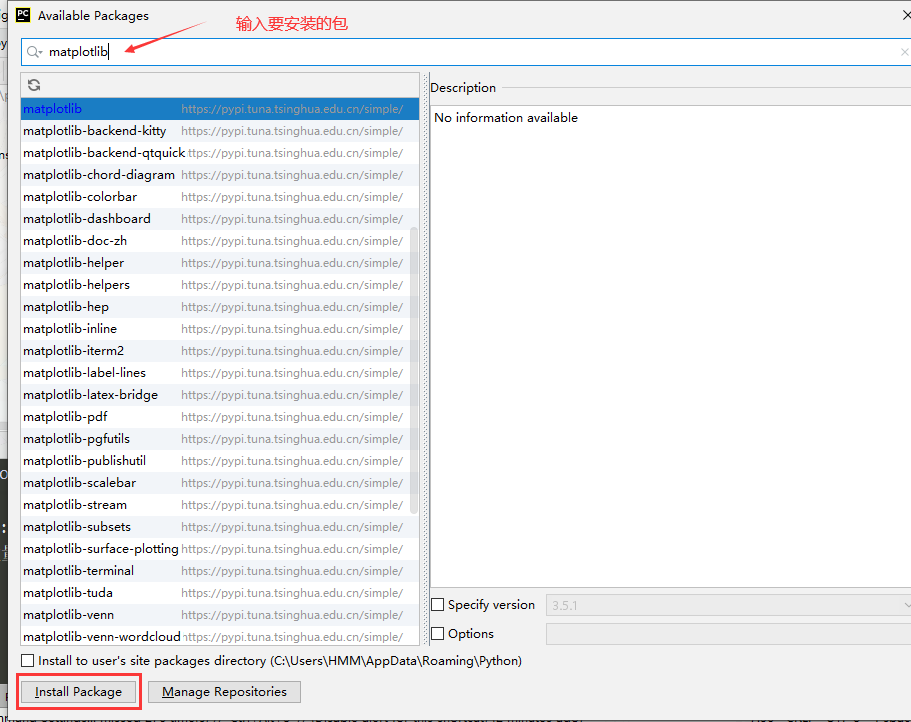
Task: Select matplotlib-stream package
Action: 220,505
